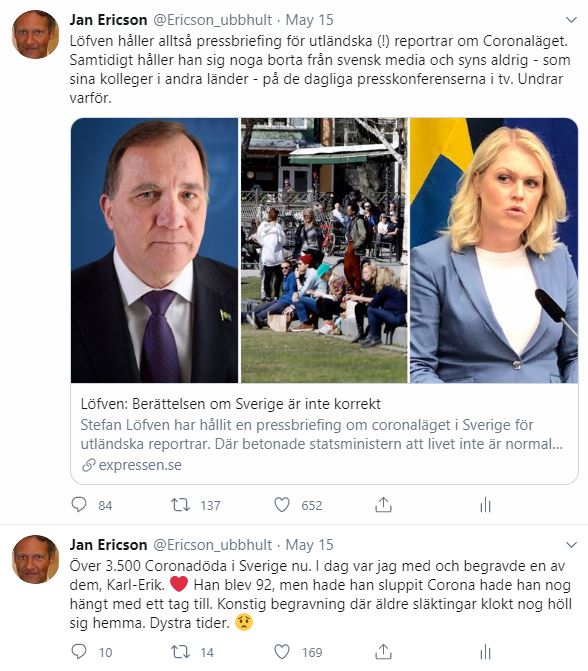Open the May 15 timestamp of first tweet
The width and height of the screenshot is (588, 671).
pos(309,20)
